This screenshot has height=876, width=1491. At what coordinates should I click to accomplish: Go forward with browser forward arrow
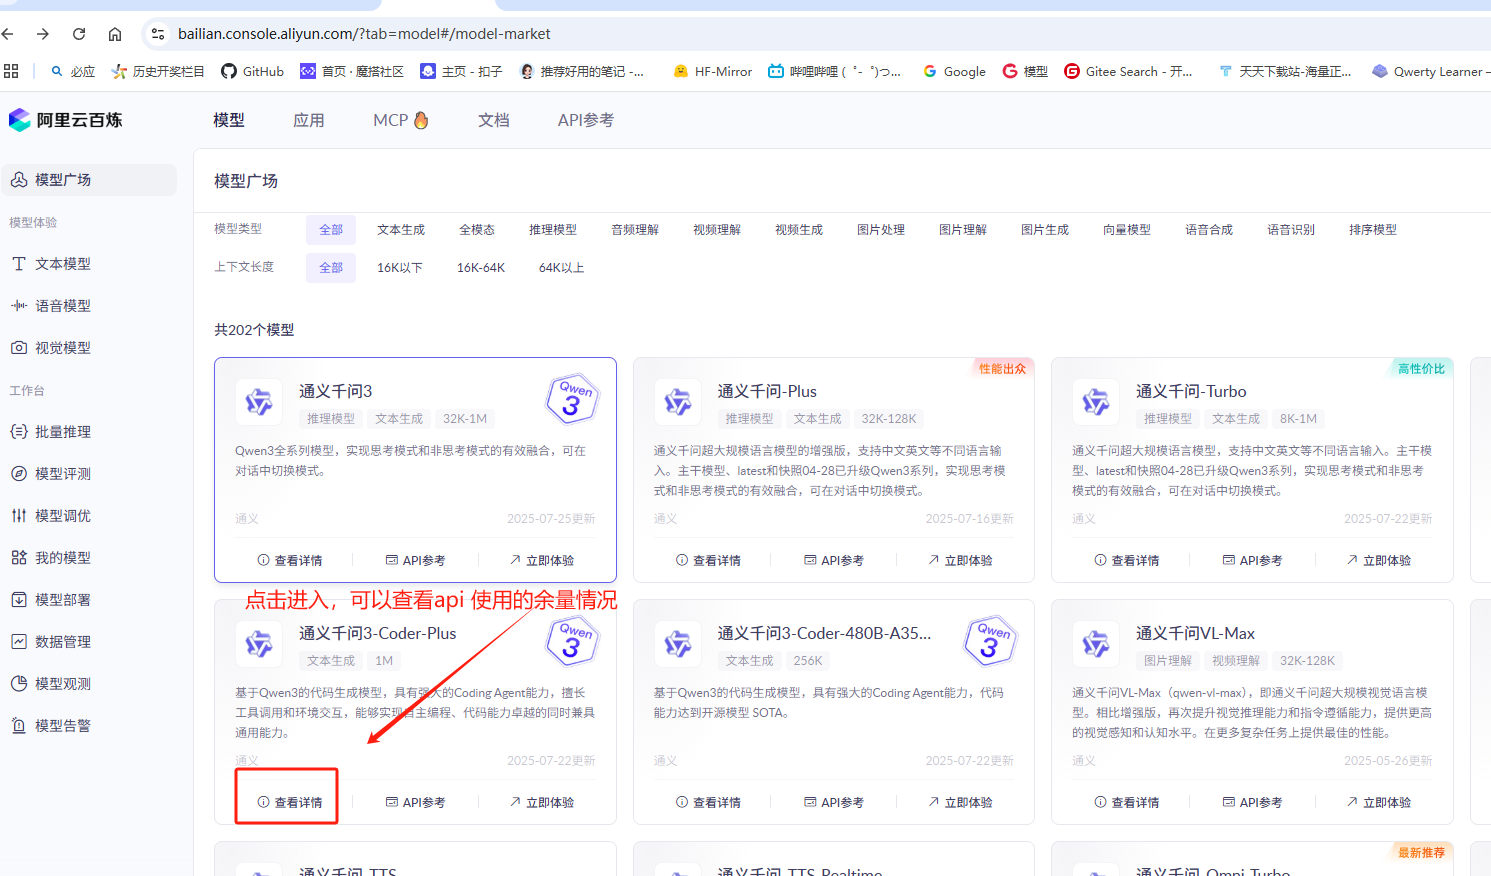pos(43,34)
